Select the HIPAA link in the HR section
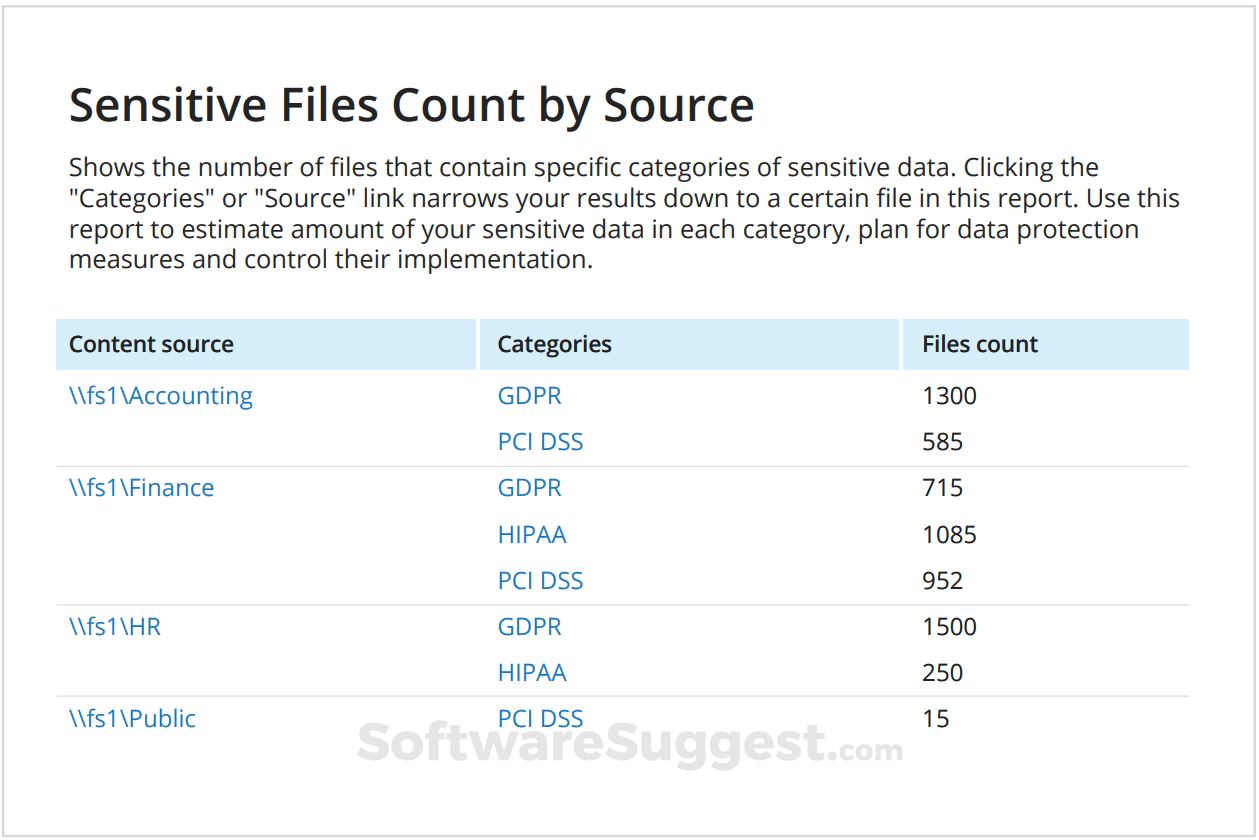Image resolution: width=1259 pixels, height=840 pixels. click(x=532, y=673)
